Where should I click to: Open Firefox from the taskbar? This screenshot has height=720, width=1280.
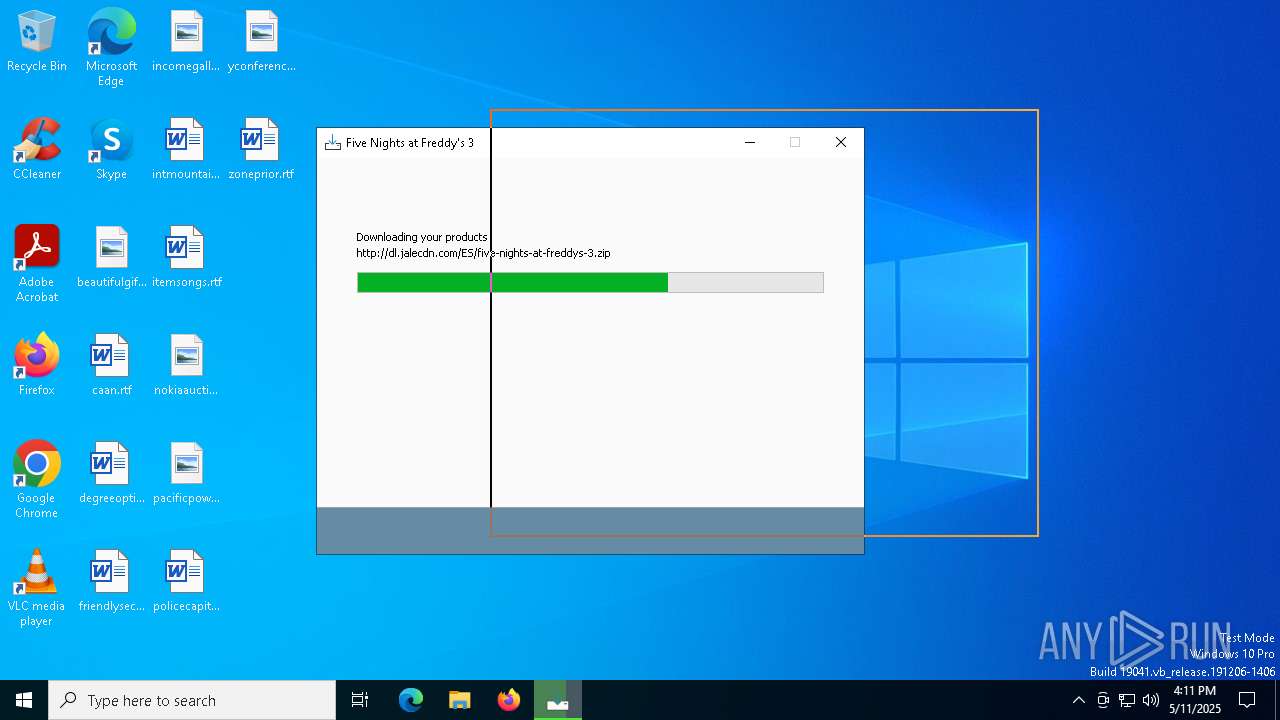509,700
